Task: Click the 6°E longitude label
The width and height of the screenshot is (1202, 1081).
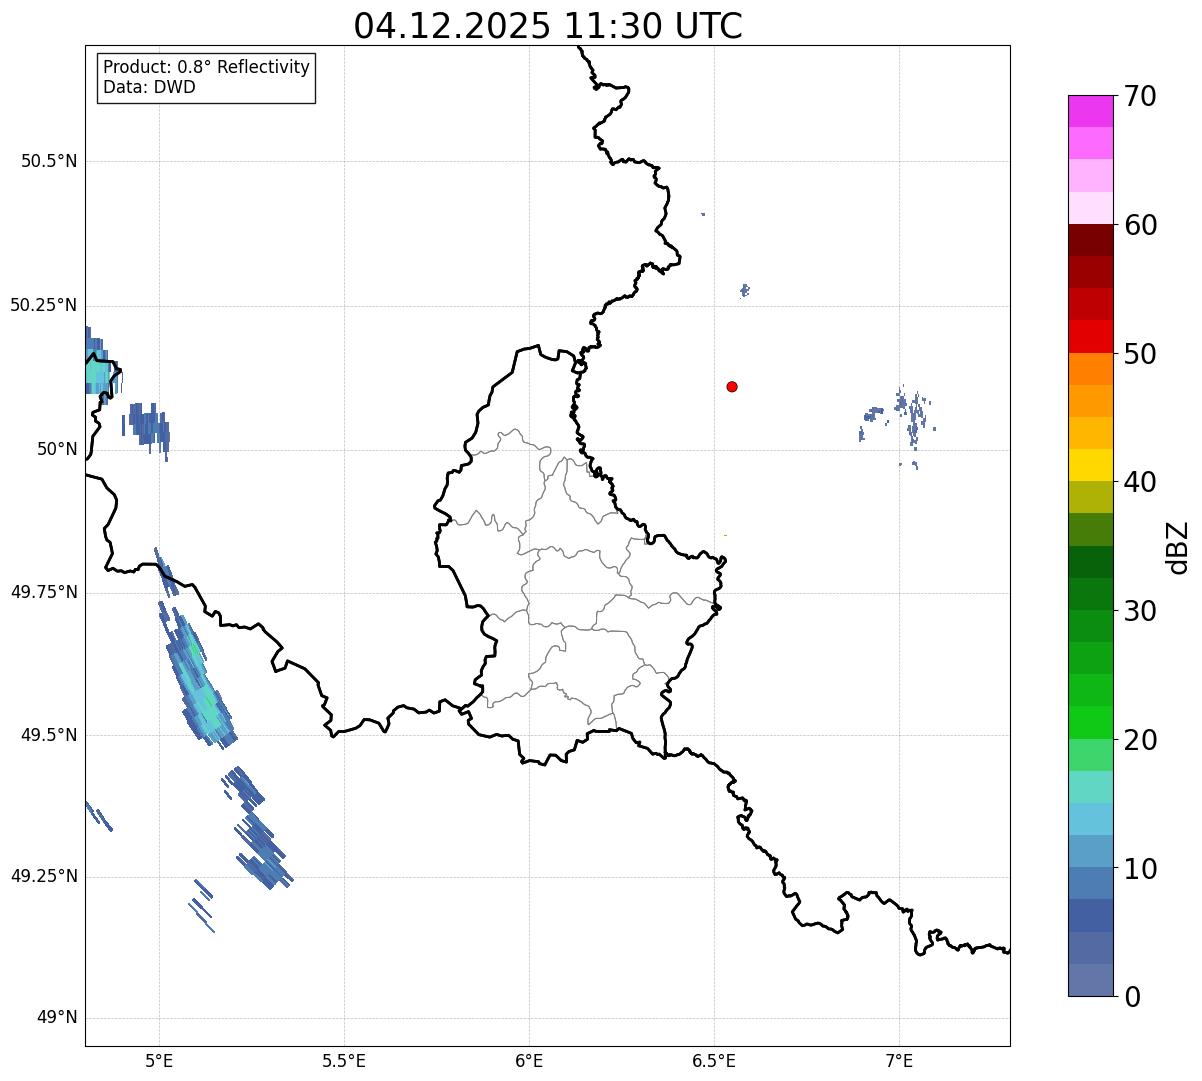Action: click(x=529, y=1060)
